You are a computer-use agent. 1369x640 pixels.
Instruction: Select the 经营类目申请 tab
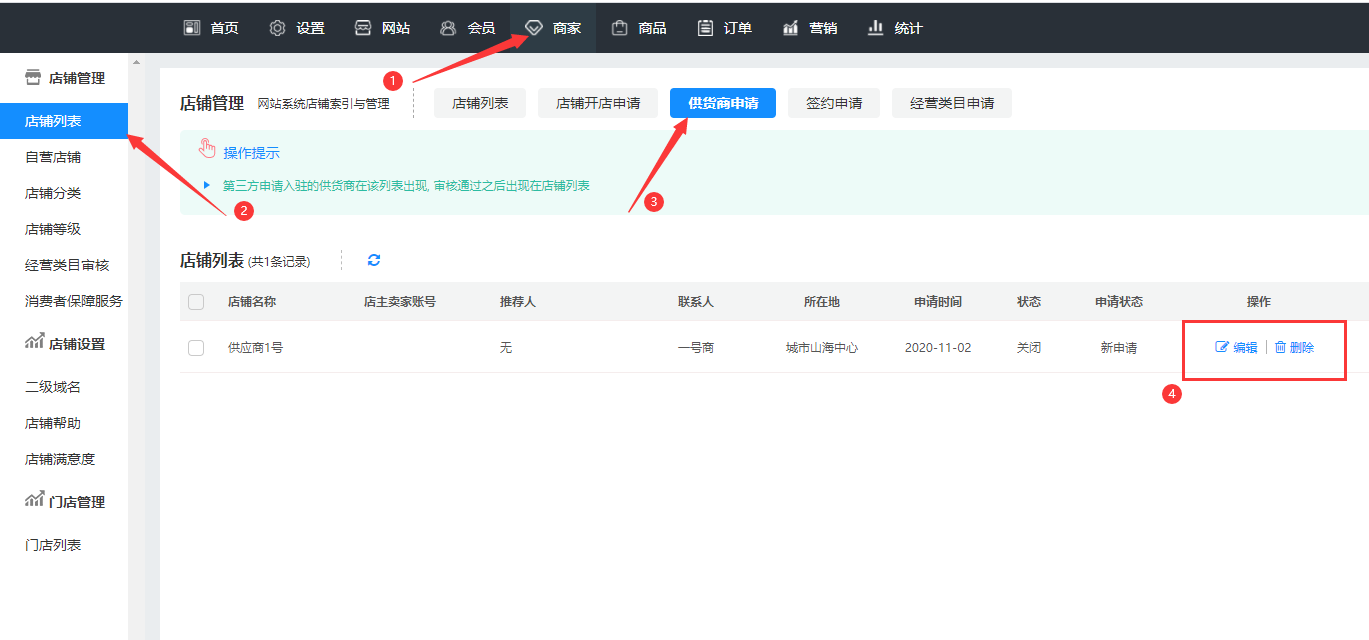pos(951,103)
